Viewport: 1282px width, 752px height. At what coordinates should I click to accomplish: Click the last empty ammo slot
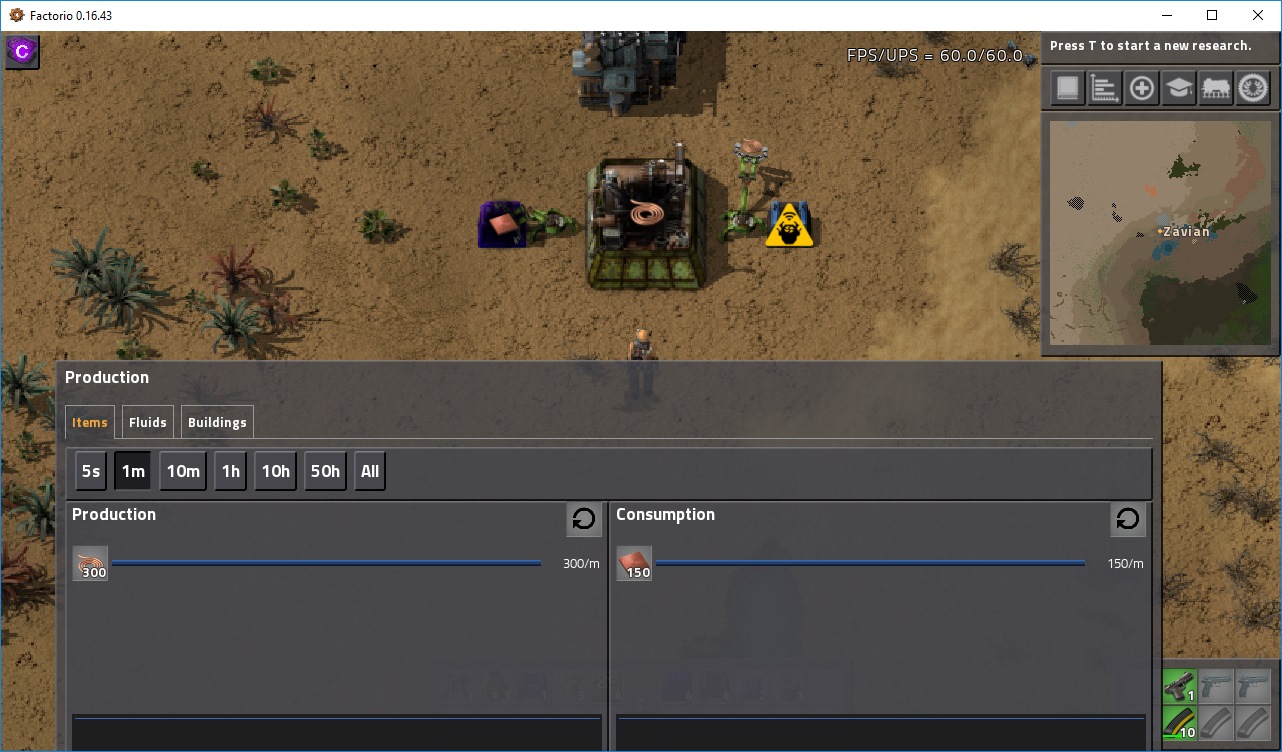1253,723
